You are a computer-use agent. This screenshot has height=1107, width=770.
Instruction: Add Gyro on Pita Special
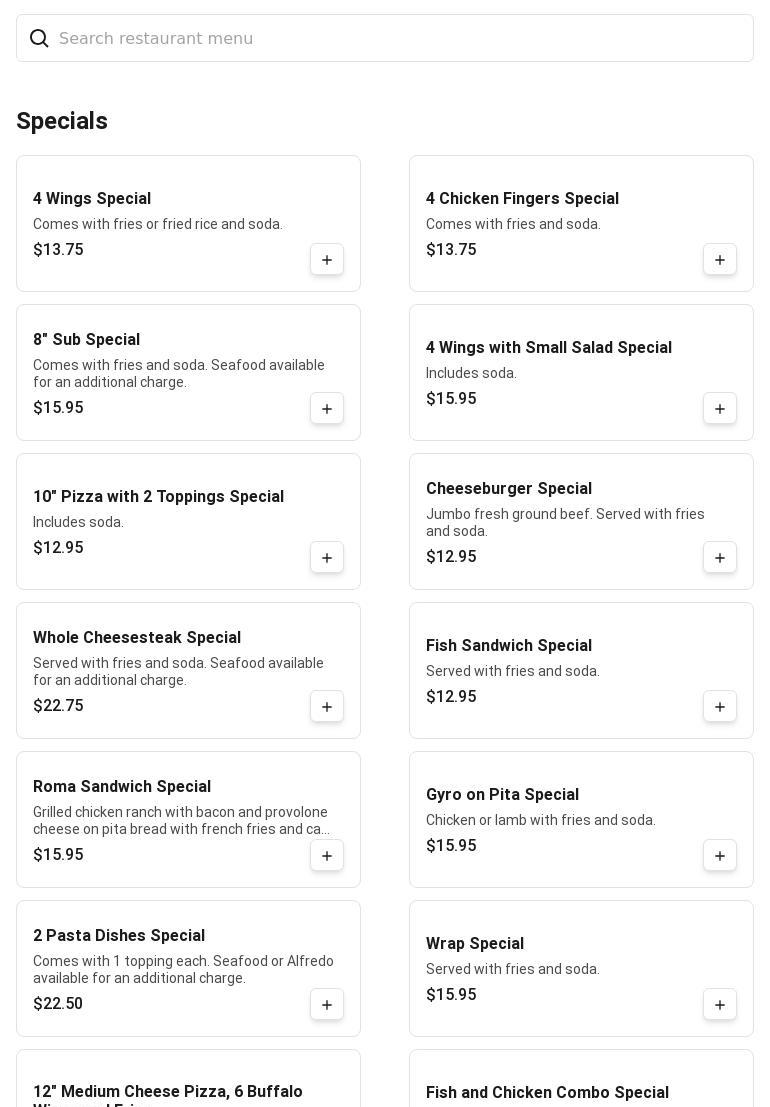pos(720,856)
